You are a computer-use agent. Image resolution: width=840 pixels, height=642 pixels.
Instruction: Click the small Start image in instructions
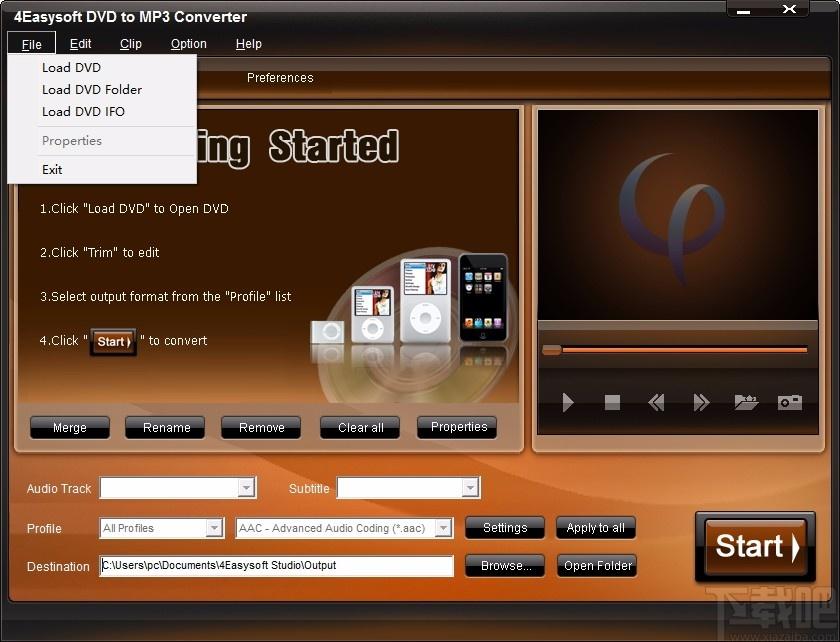[x=113, y=342]
